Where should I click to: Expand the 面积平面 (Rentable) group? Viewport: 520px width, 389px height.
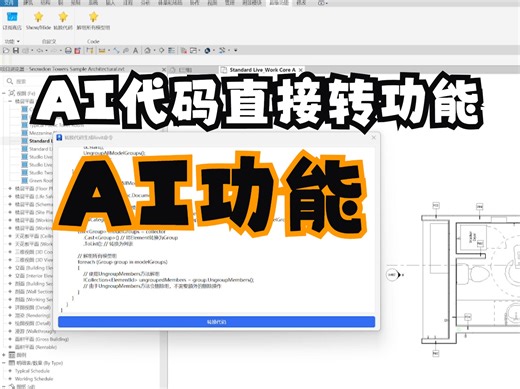pos(10,347)
